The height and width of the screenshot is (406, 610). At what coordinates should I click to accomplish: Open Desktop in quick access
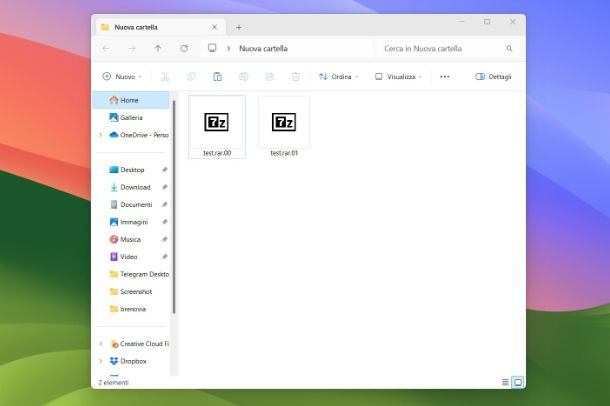(127, 170)
